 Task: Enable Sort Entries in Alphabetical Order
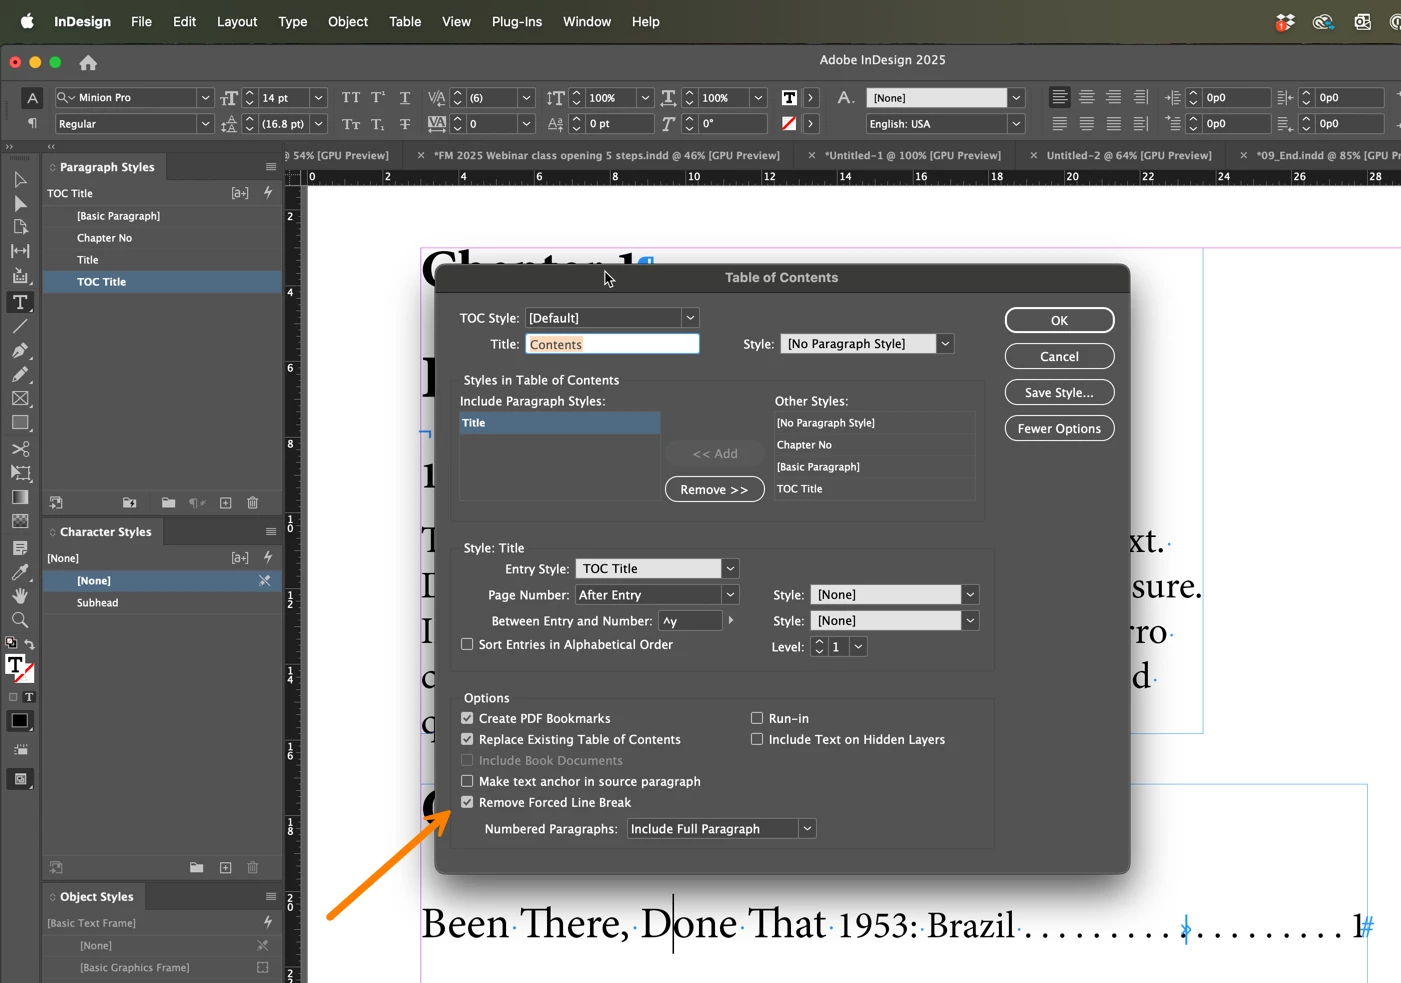click(x=467, y=644)
